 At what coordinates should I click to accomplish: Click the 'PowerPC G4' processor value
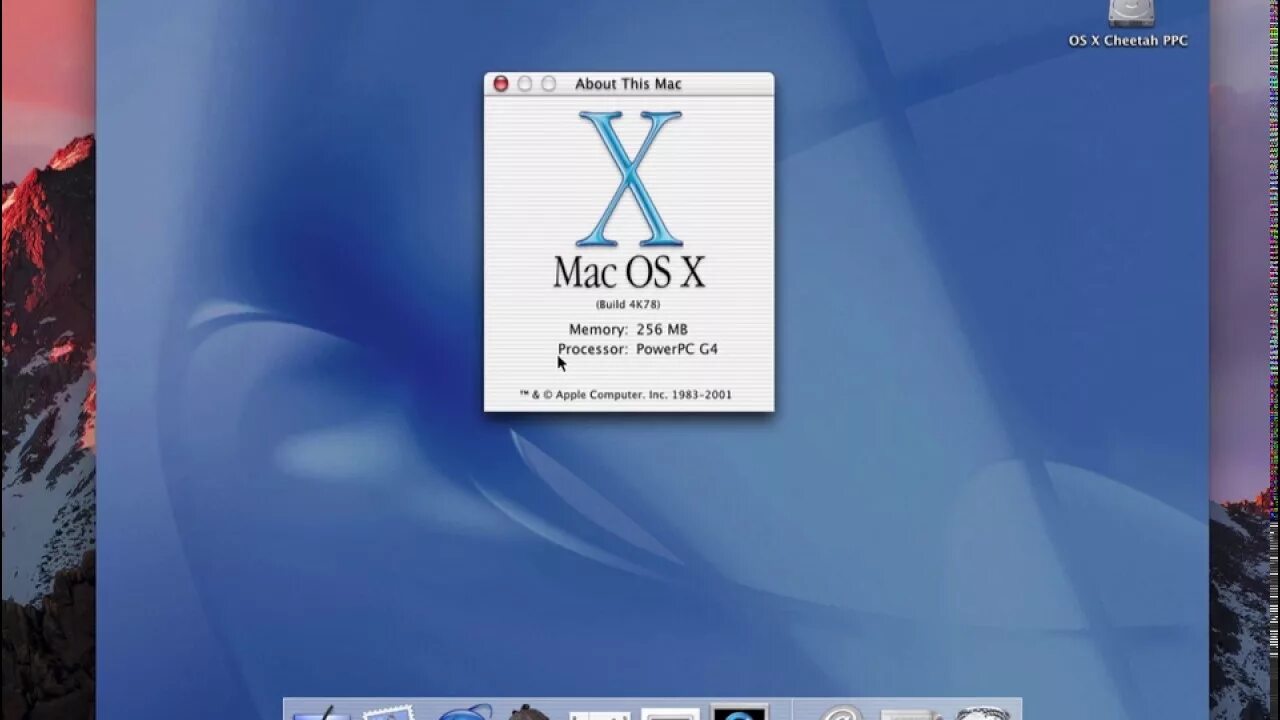coord(677,349)
